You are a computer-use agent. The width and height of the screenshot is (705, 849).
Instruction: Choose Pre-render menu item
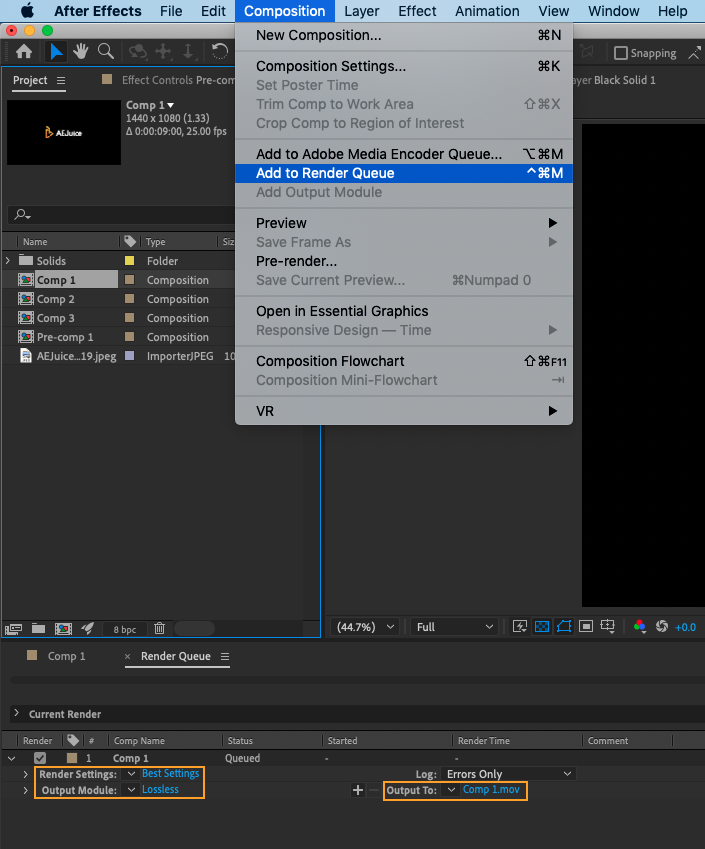click(x=404, y=261)
